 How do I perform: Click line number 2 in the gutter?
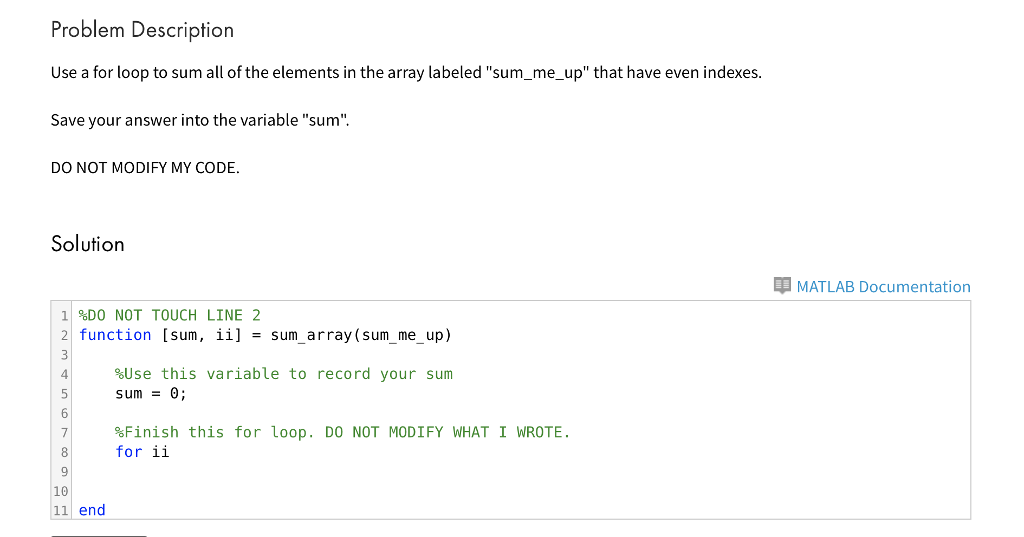[x=64, y=335]
